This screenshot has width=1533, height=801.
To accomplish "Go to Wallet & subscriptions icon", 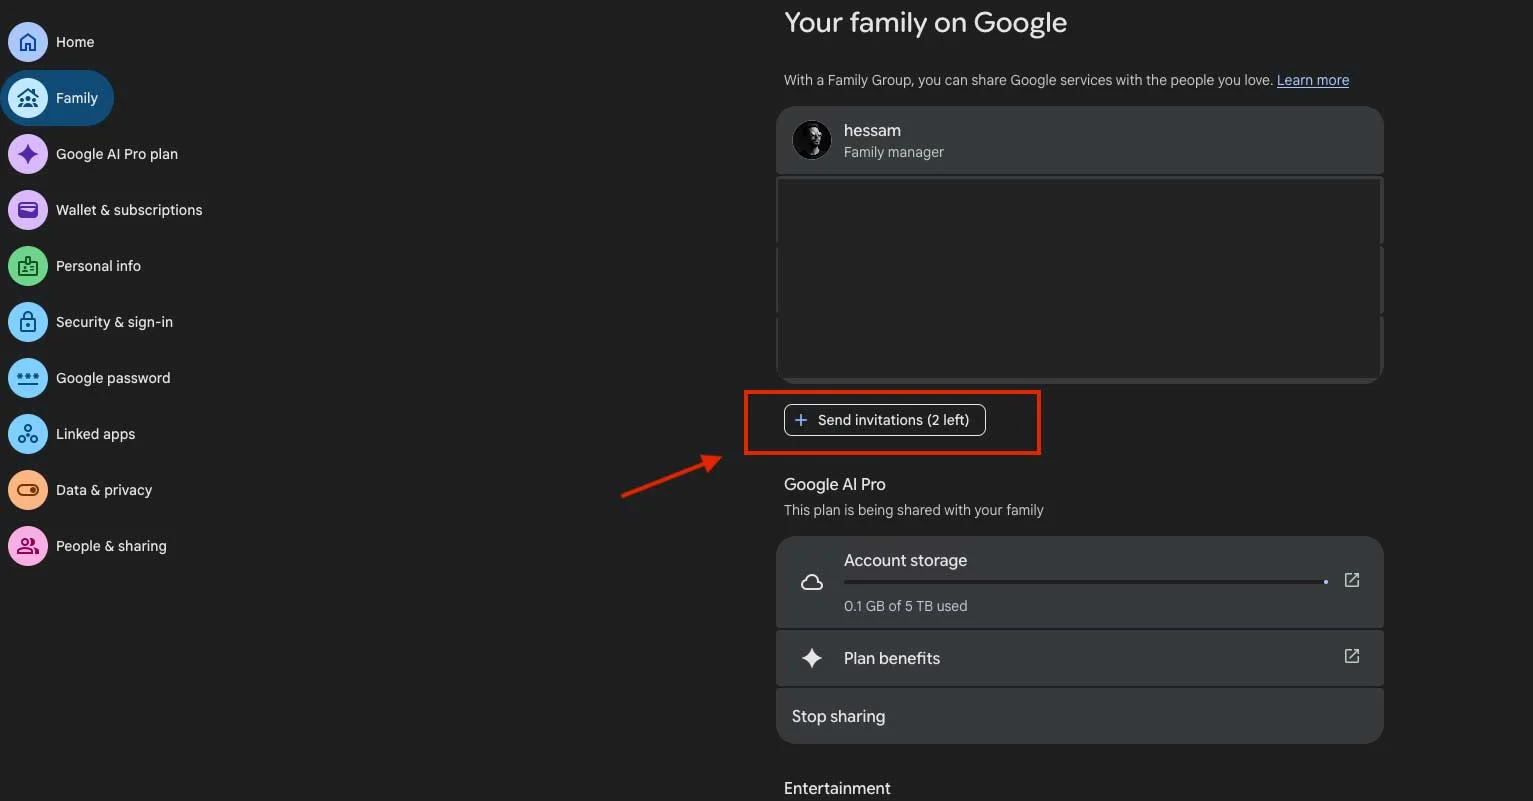I will click(28, 210).
